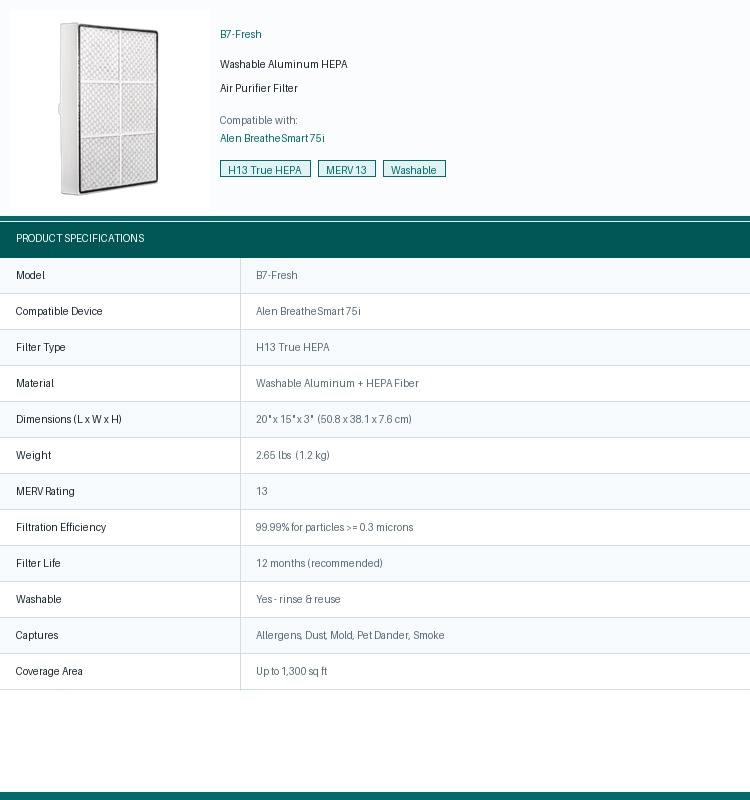The width and height of the screenshot is (750, 800).
Task: Click the '13' MERV rating value
Action: coord(262,491)
